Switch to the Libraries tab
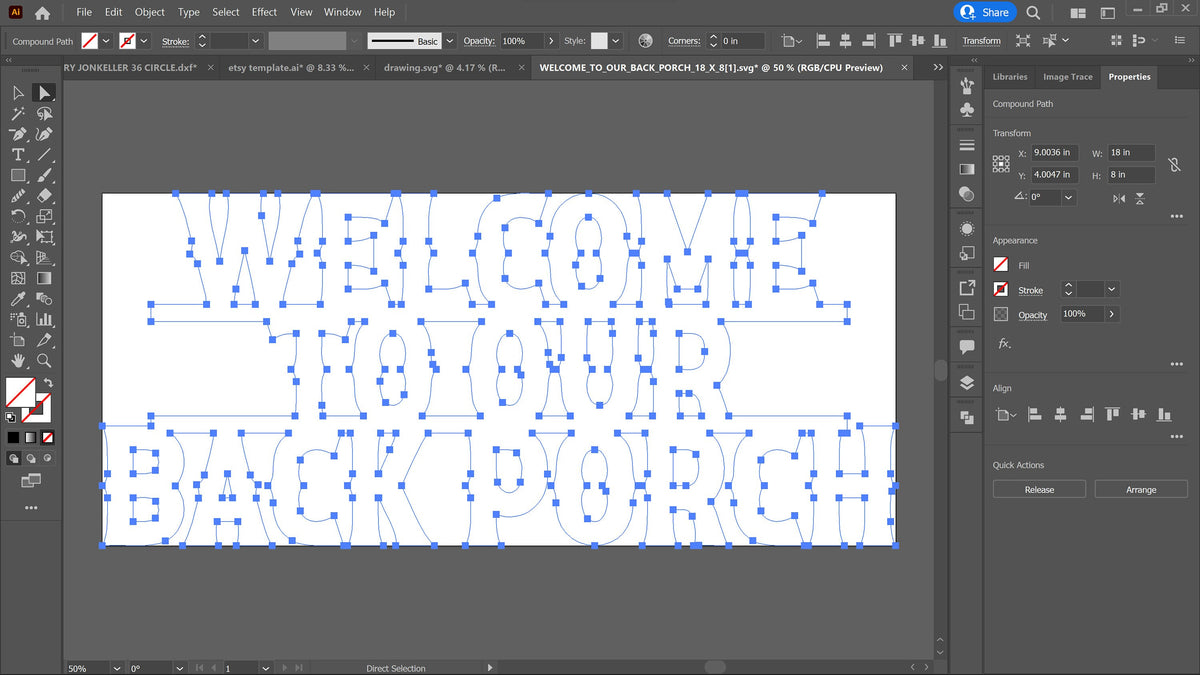 tap(1010, 77)
